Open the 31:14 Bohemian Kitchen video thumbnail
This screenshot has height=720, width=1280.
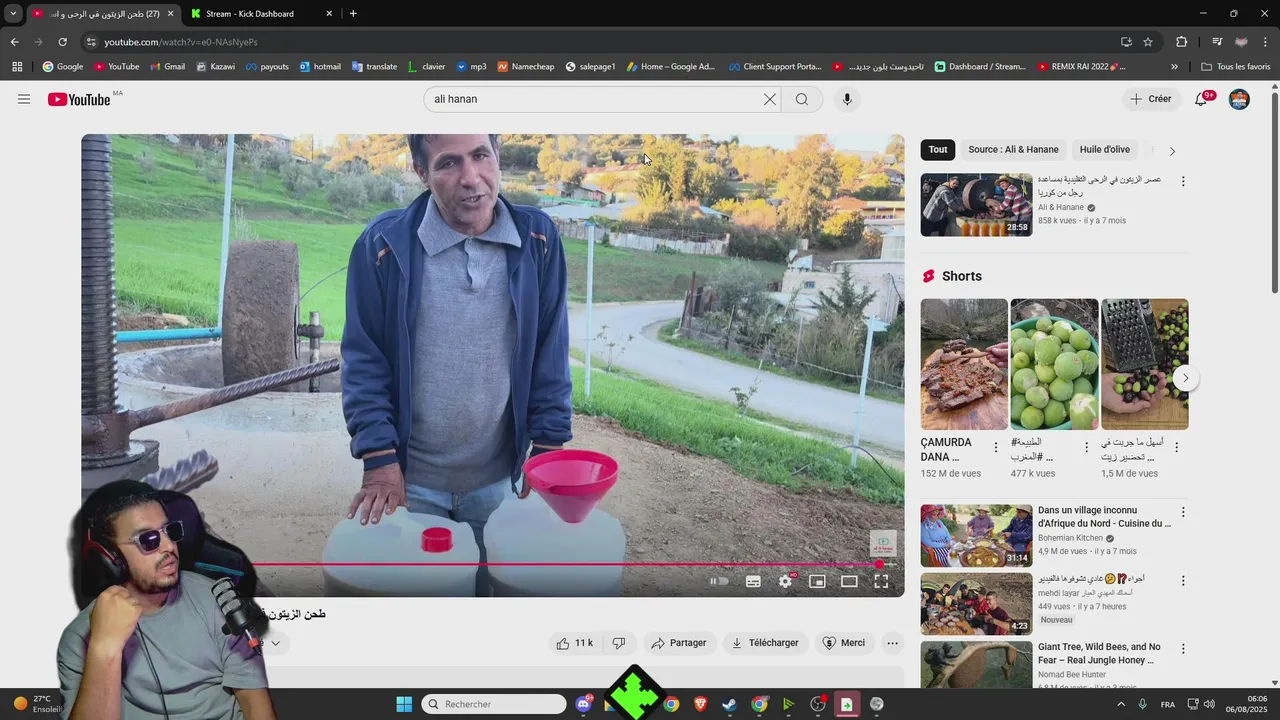click(x=976, y=535)
